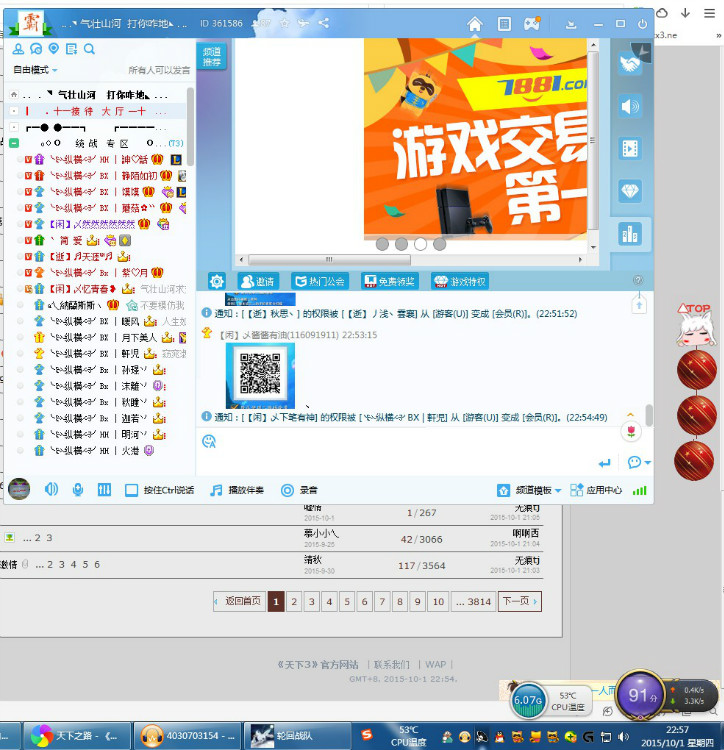Click the chat log vertical scrollbar thumb
Screen dimensions: 724x750
pos(648,415)
